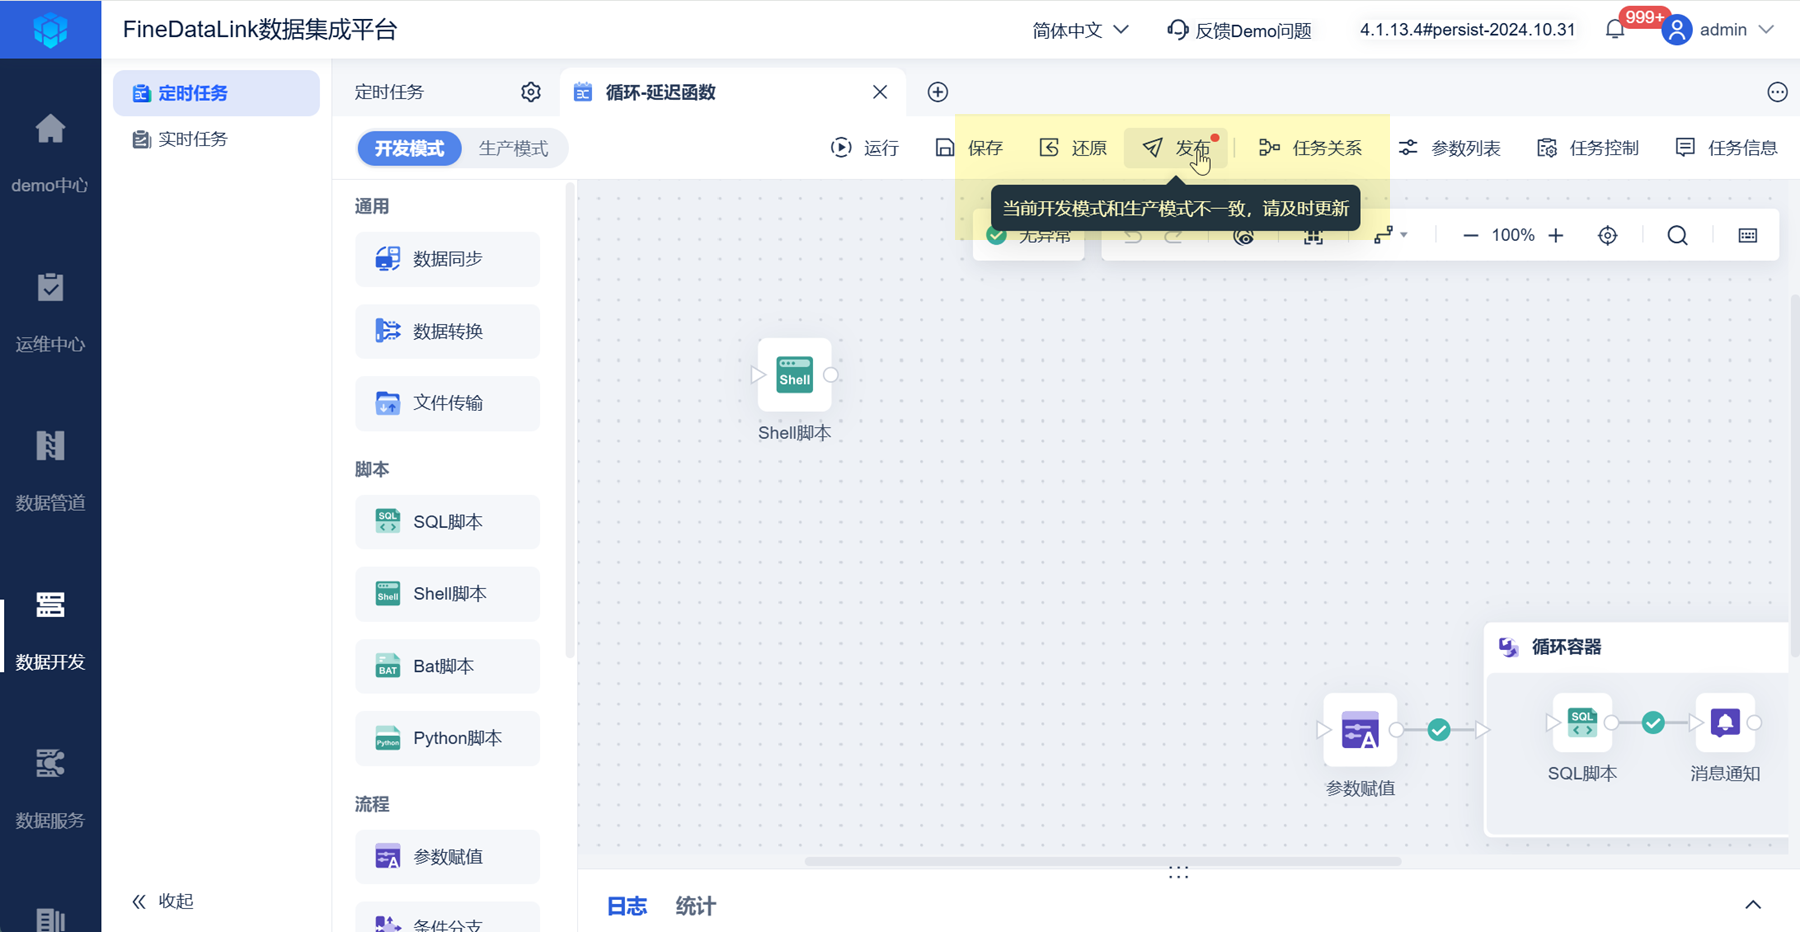
Task: Pick the Shell脚本 component in palette
Action: [447, 594]
